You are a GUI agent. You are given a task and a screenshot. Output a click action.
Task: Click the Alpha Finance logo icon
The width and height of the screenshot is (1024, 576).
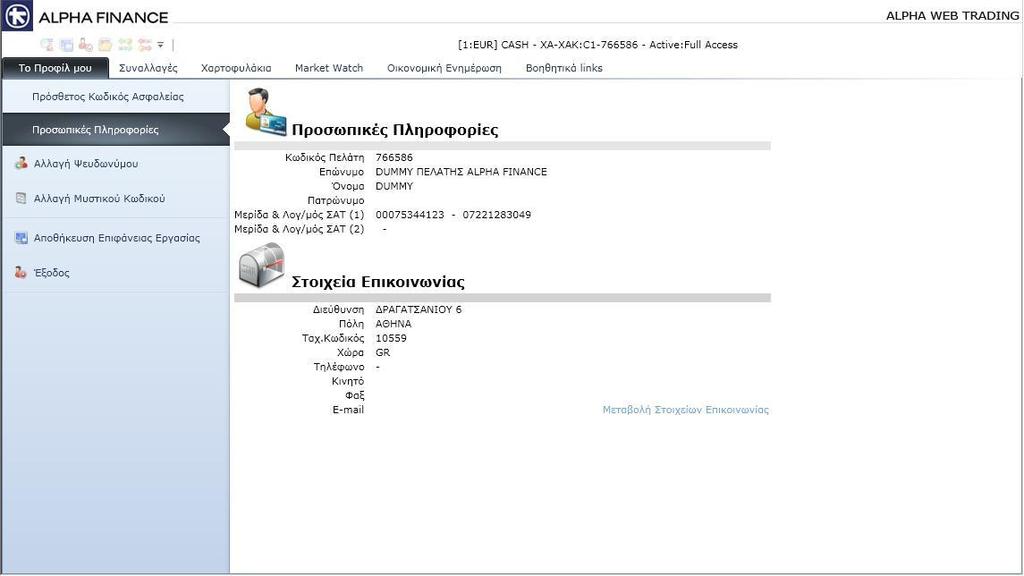(x=17, y=16)
